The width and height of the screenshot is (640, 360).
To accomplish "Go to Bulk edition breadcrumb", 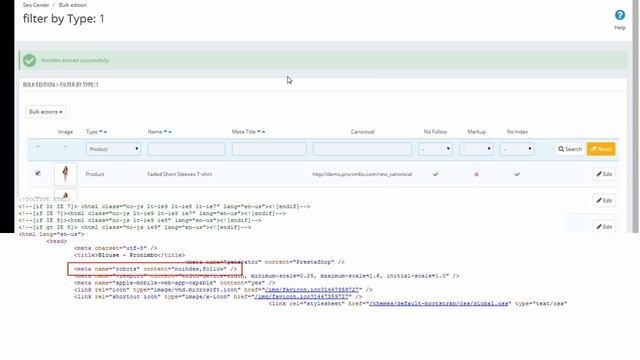I will coord(73,5).
